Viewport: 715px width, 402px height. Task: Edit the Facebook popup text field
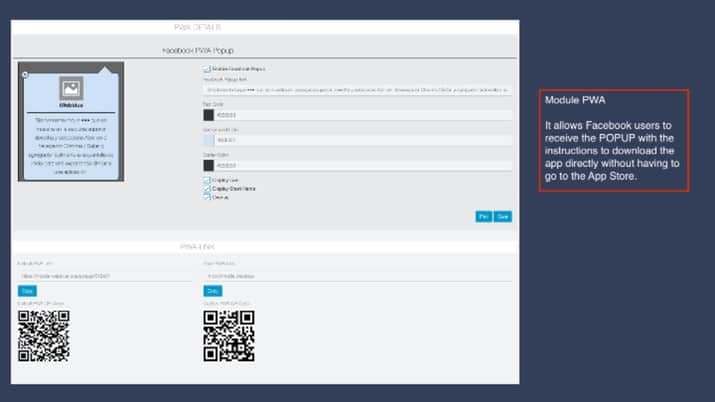358,90
